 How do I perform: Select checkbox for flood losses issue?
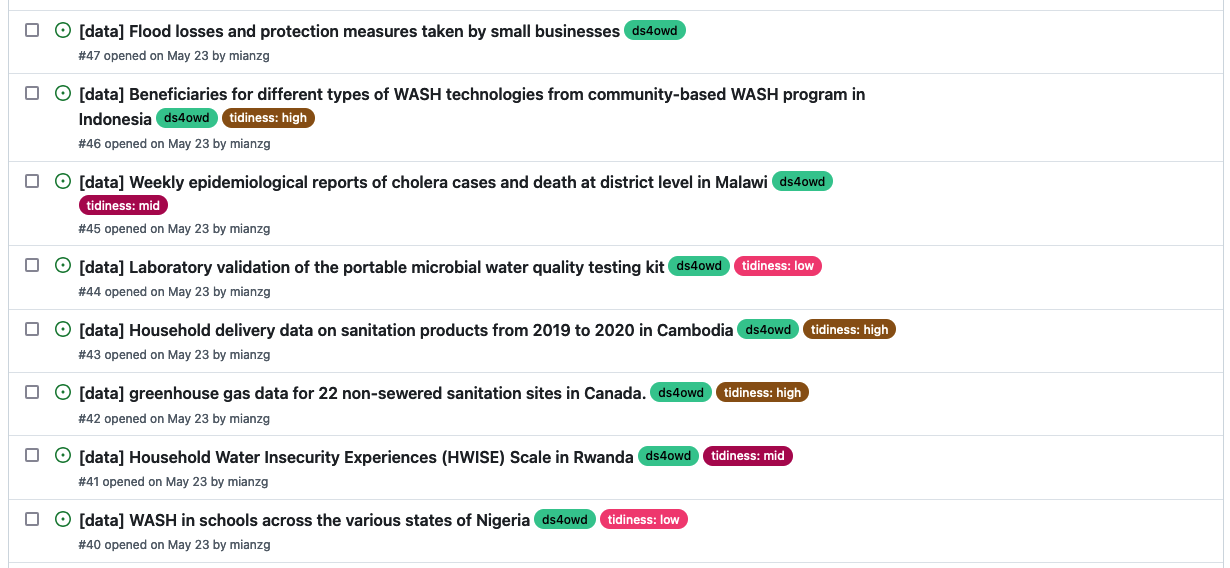[32, 30]
